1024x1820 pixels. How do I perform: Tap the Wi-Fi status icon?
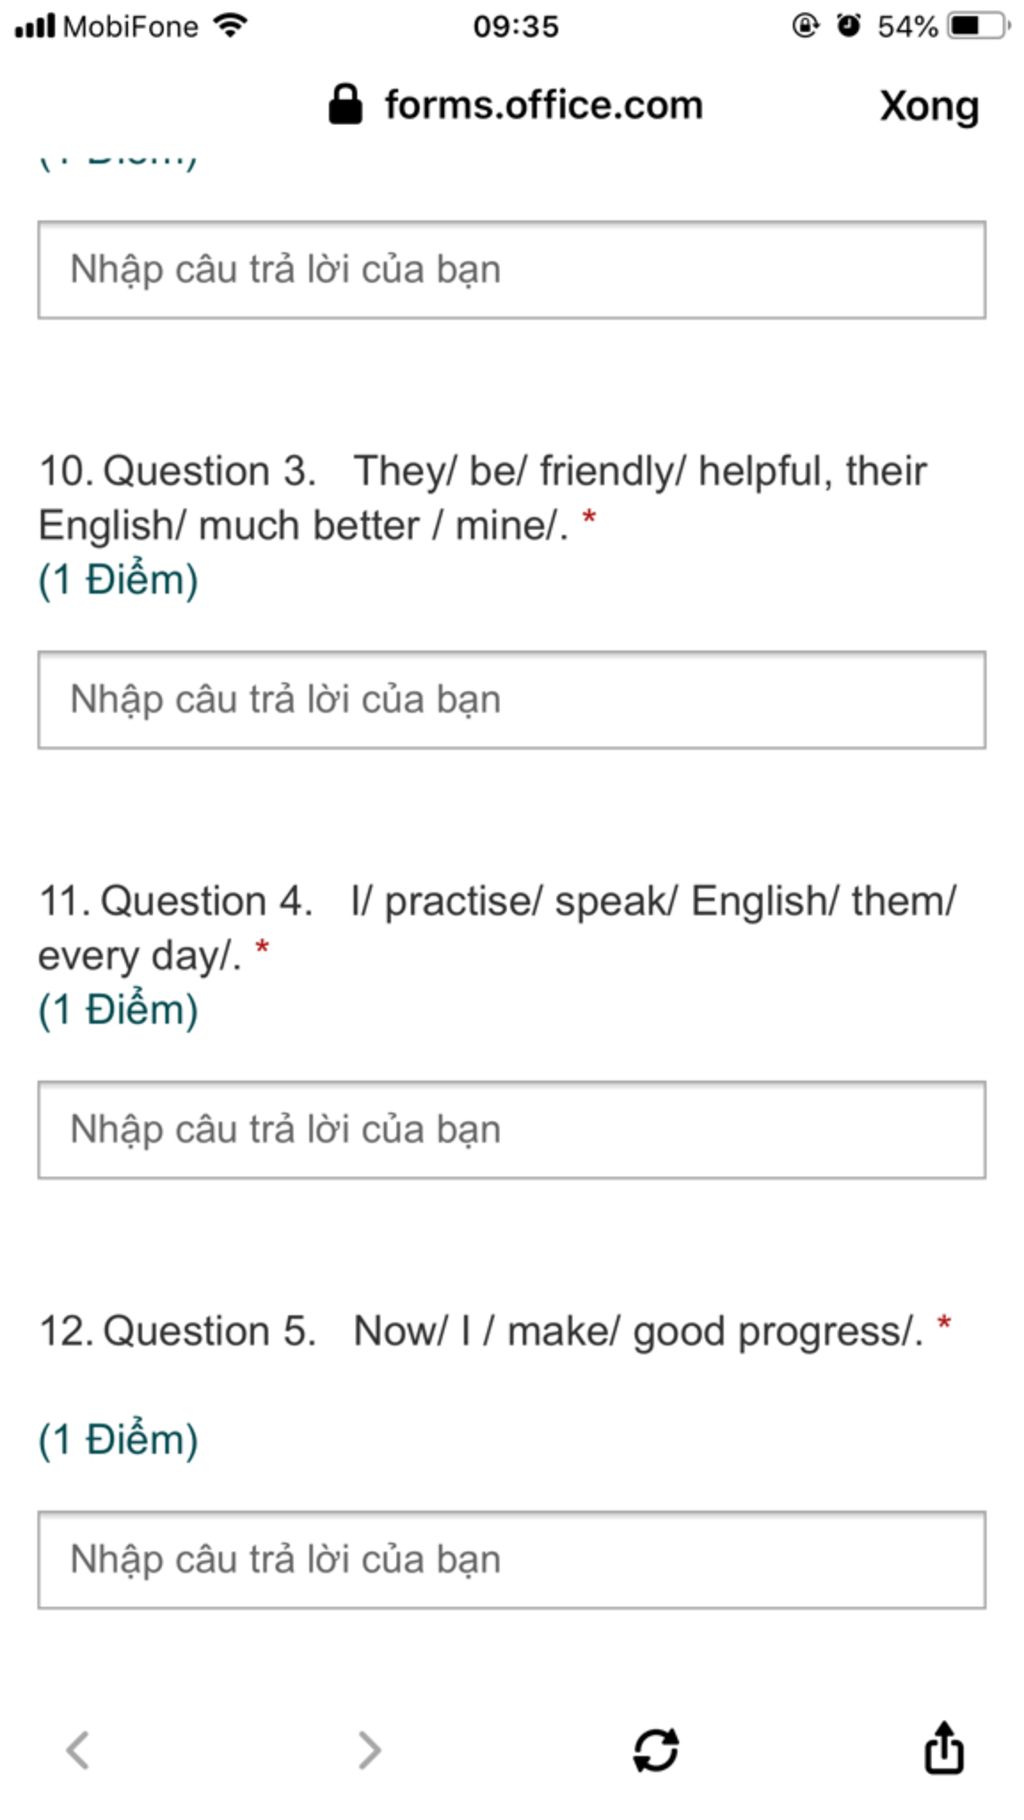(231, 25)
